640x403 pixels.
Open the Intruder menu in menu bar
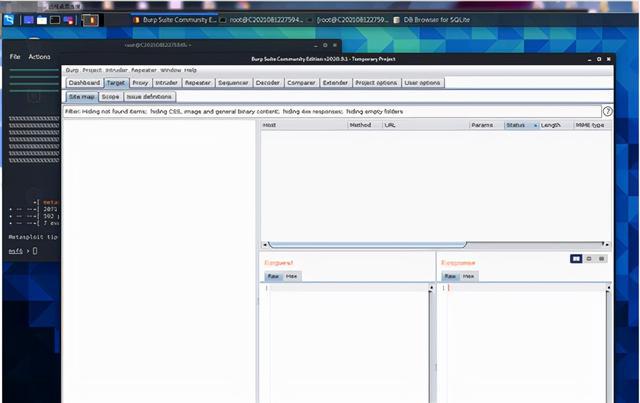[x=116, y=70]
